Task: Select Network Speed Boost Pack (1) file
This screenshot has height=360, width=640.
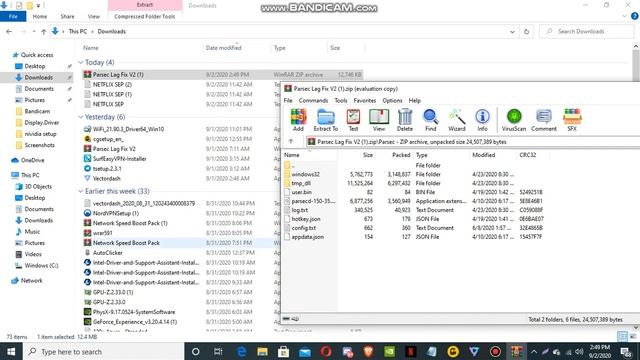Action: point(130,223)
